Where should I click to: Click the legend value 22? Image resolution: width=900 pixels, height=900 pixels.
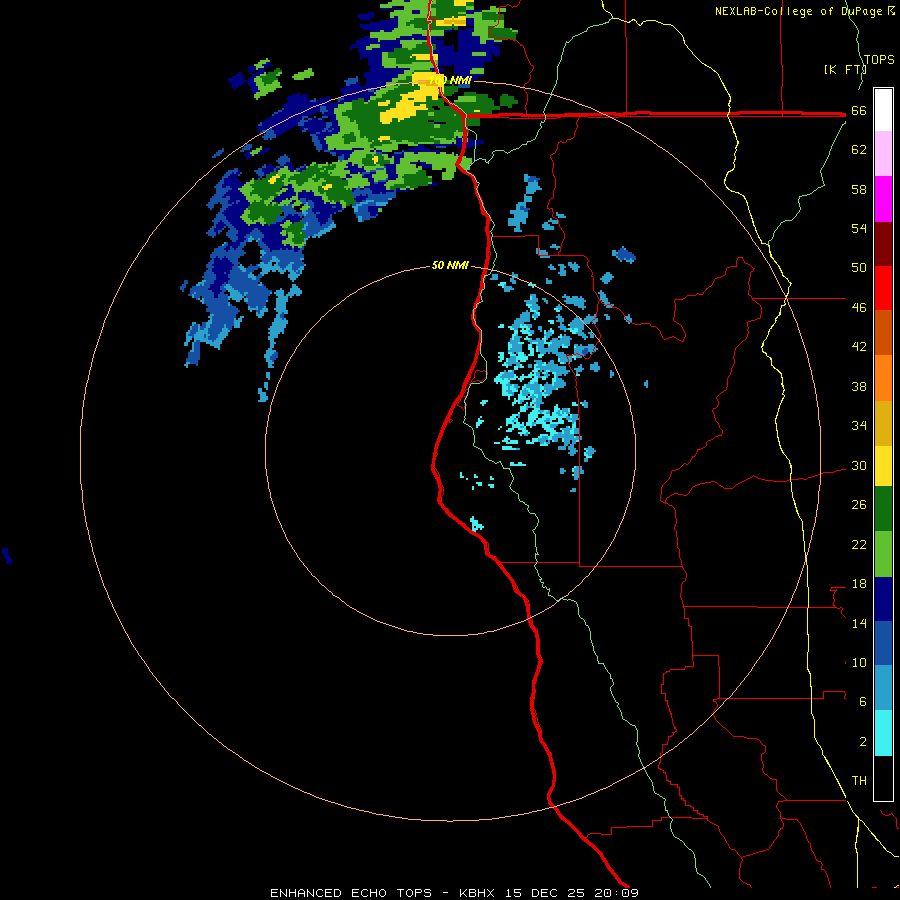pyautogui.click(x=859, y=544)
